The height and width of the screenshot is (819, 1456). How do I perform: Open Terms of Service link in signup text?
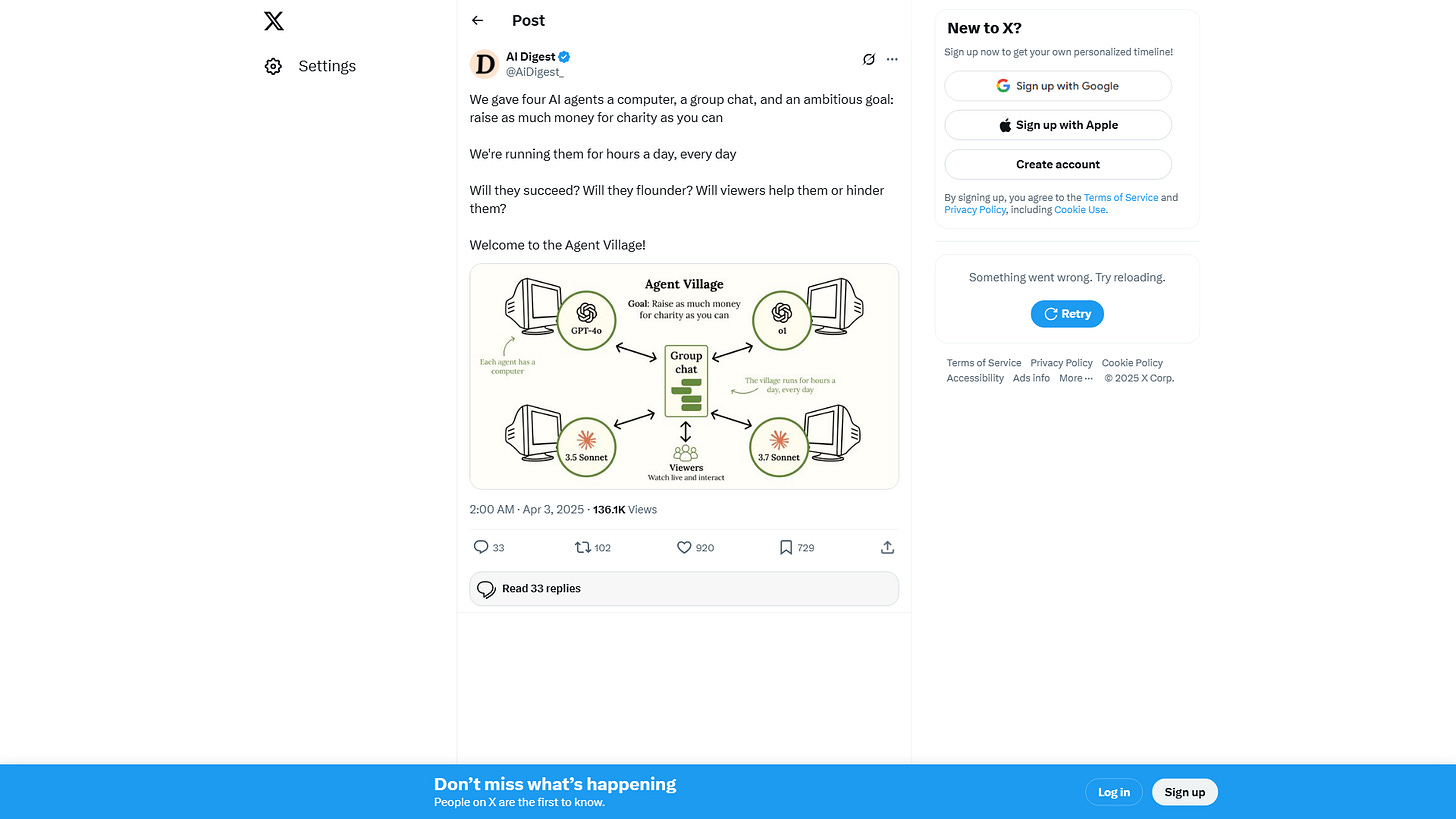[1121, 198]
